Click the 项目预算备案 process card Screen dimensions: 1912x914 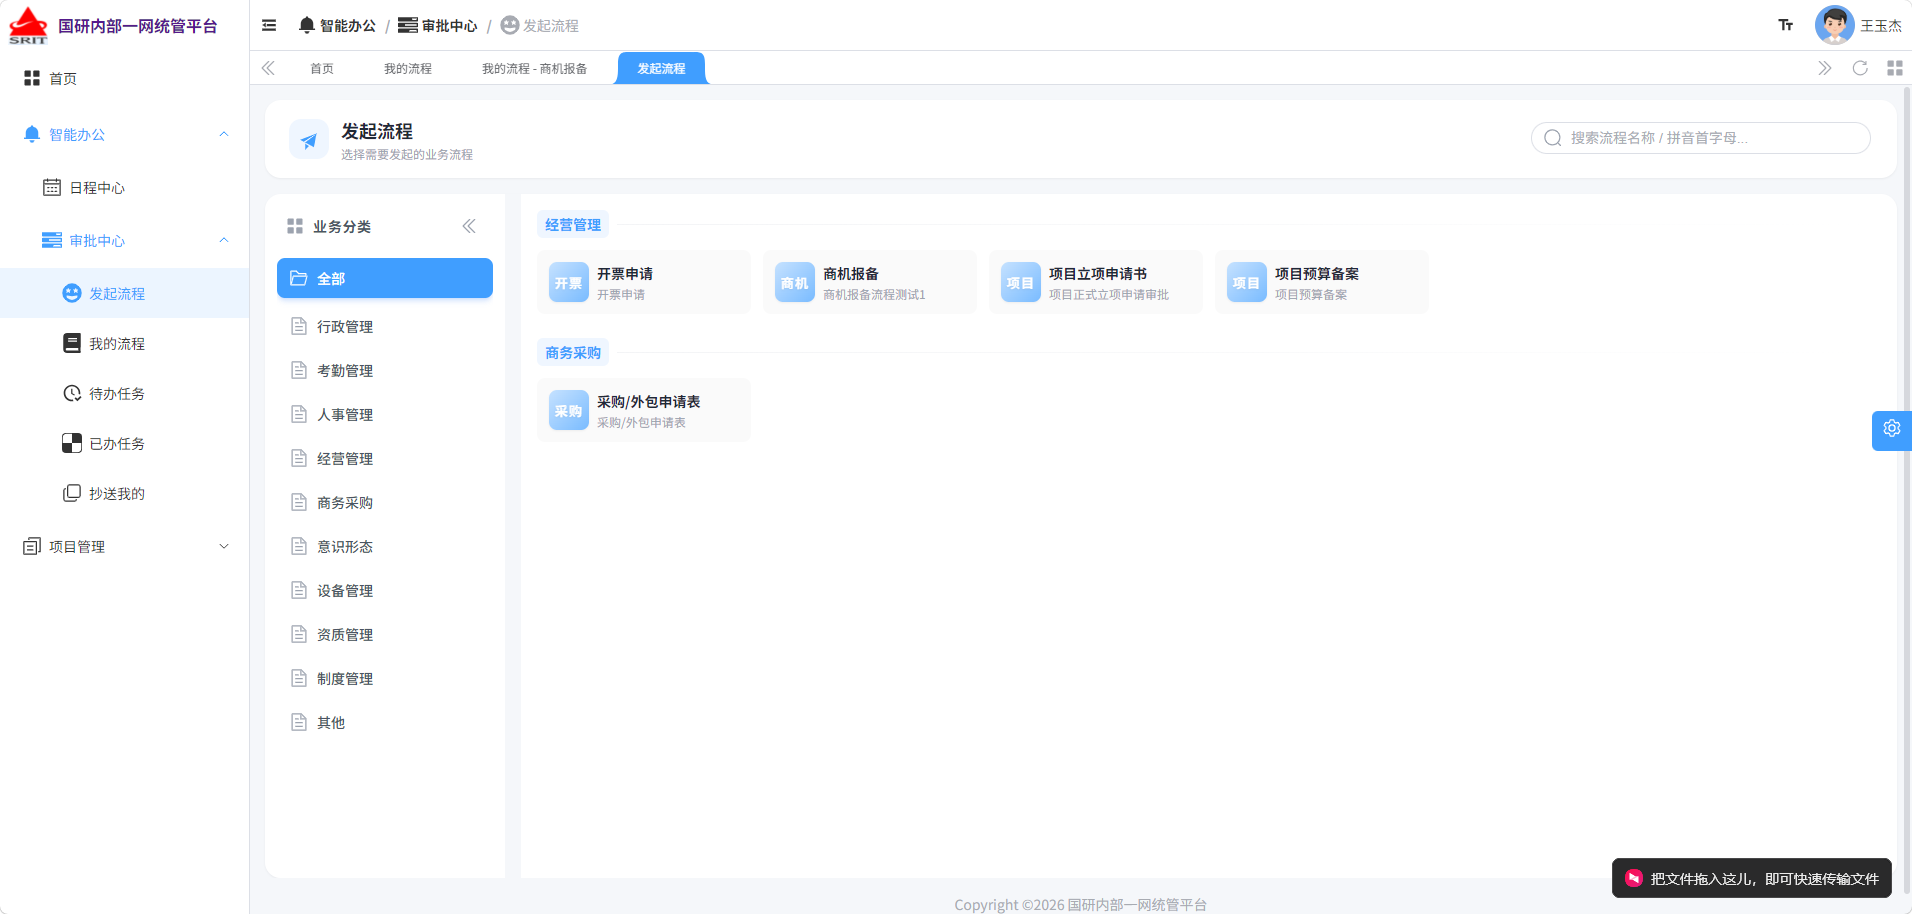[x=1322, y=282]
